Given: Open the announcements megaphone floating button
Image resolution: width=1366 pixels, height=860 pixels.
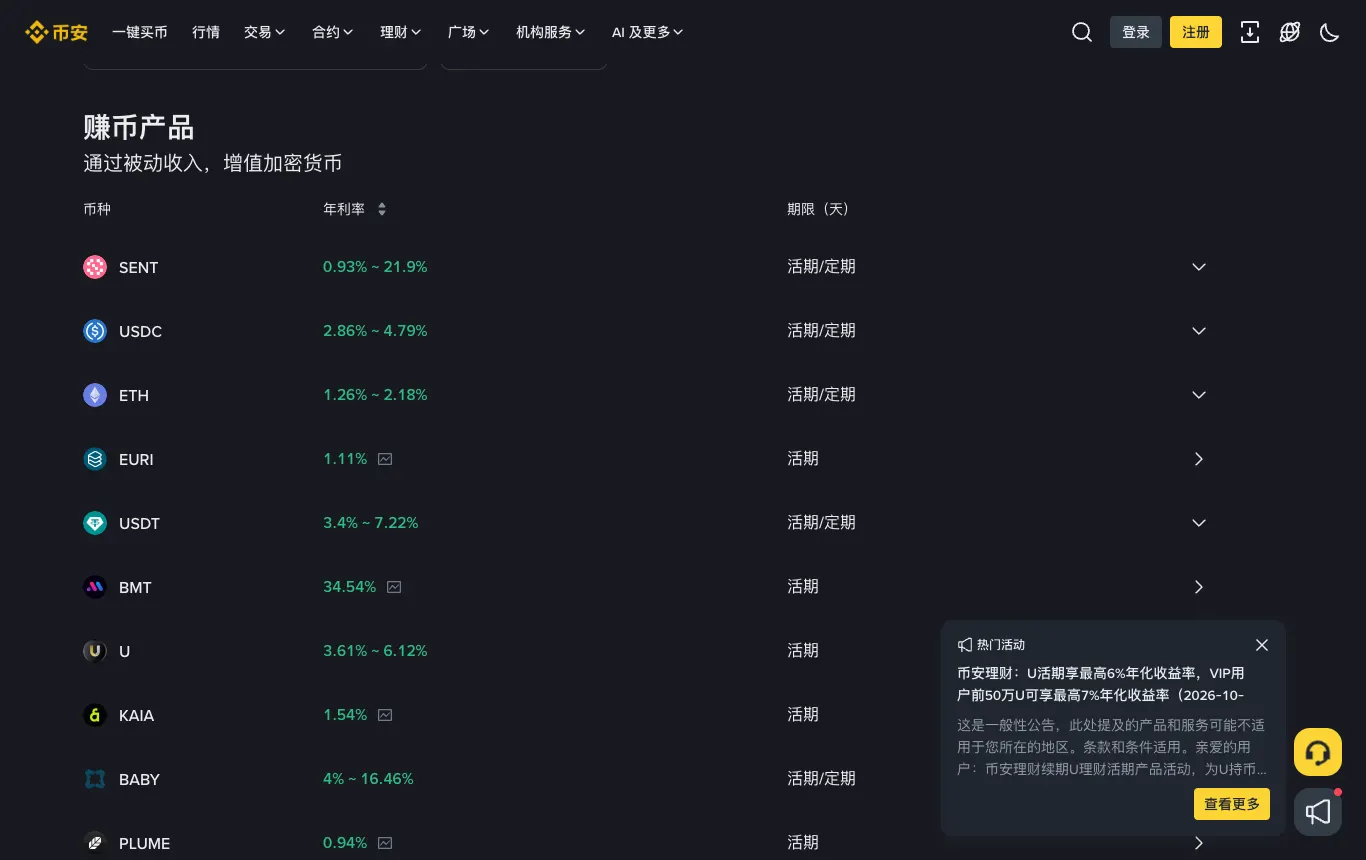Looking at the screenshot, I should (1318, 812).
